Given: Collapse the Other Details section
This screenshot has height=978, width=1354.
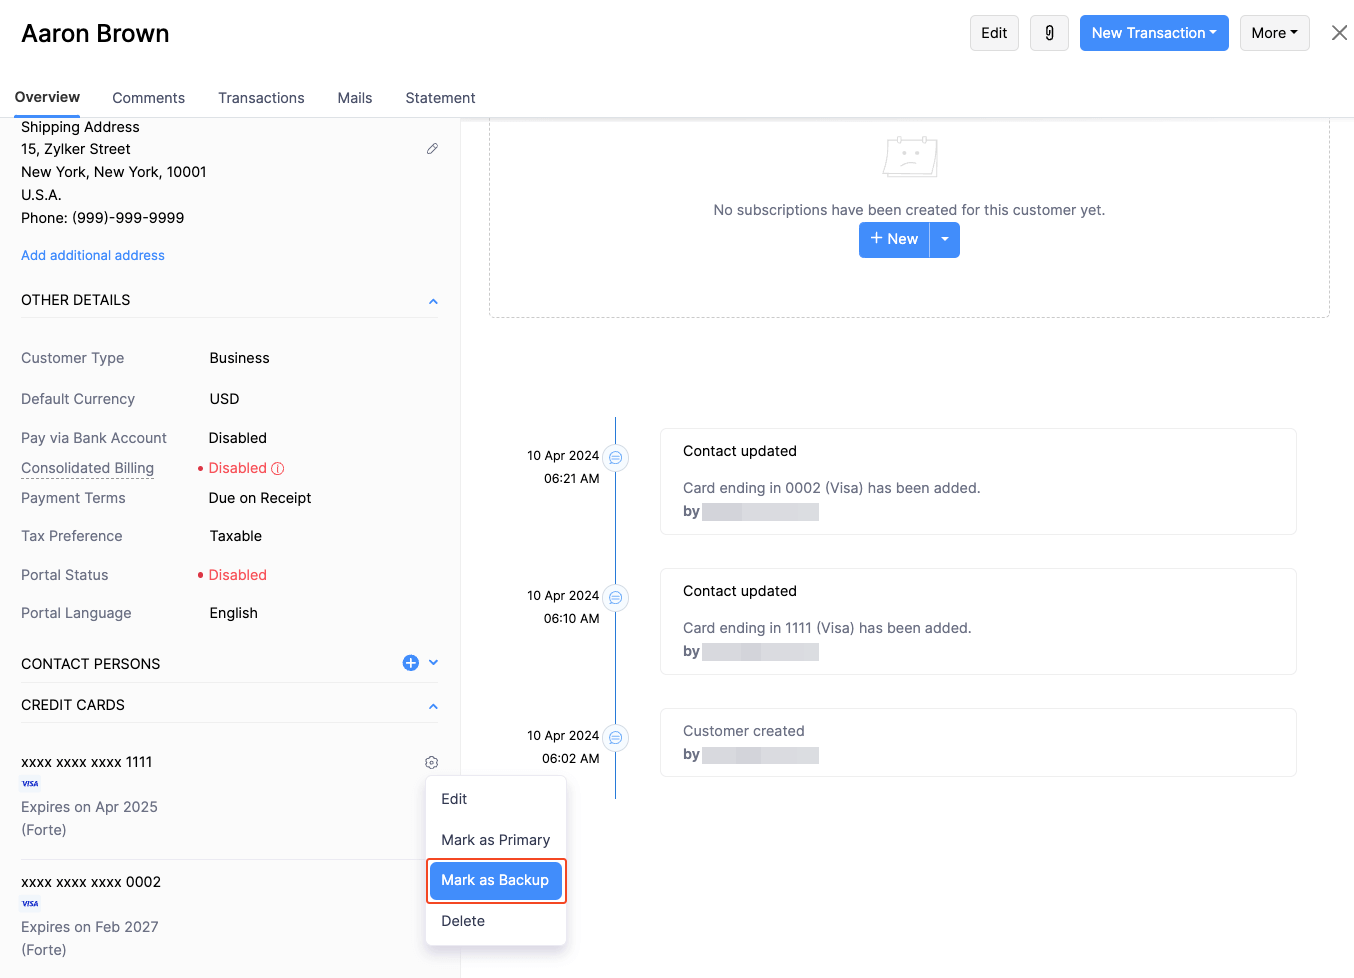Looking at the screenshot, I should (433, 301).
